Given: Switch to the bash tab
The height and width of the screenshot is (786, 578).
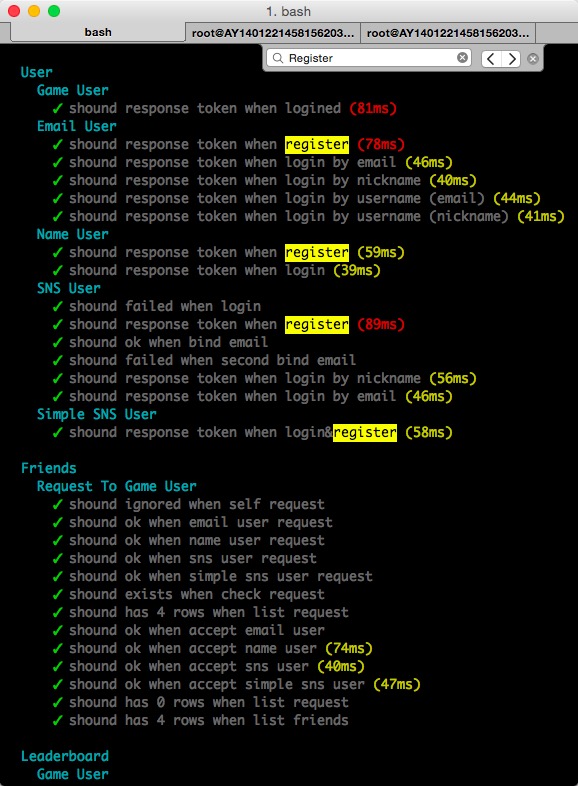Looking at the screenshot, I should (98, 33).
